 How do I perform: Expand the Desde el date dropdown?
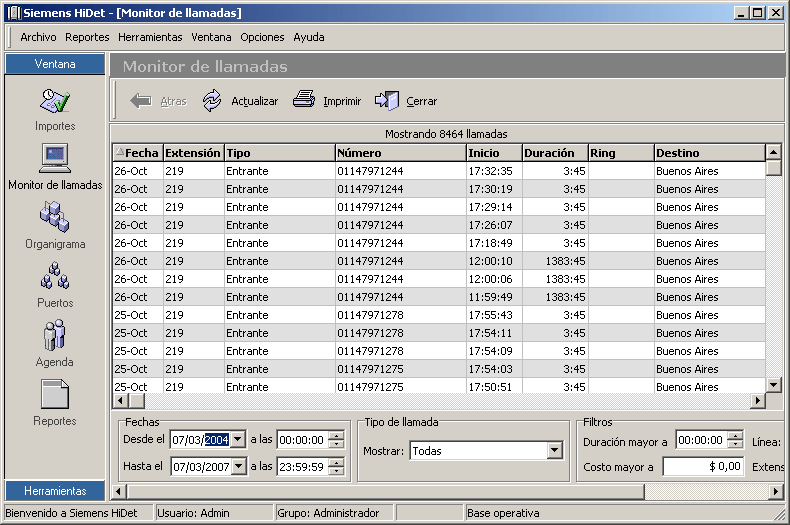[238, 439]
